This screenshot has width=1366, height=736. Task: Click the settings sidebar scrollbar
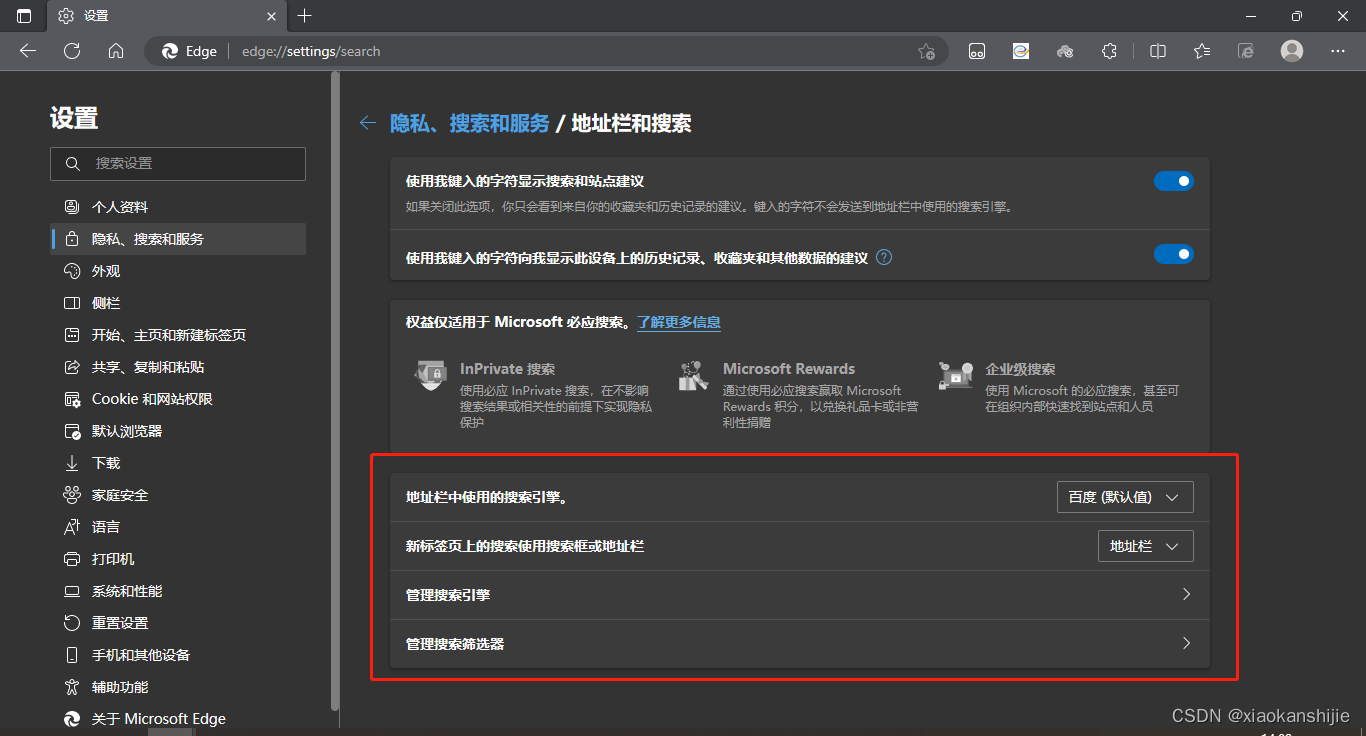(335, 390)
